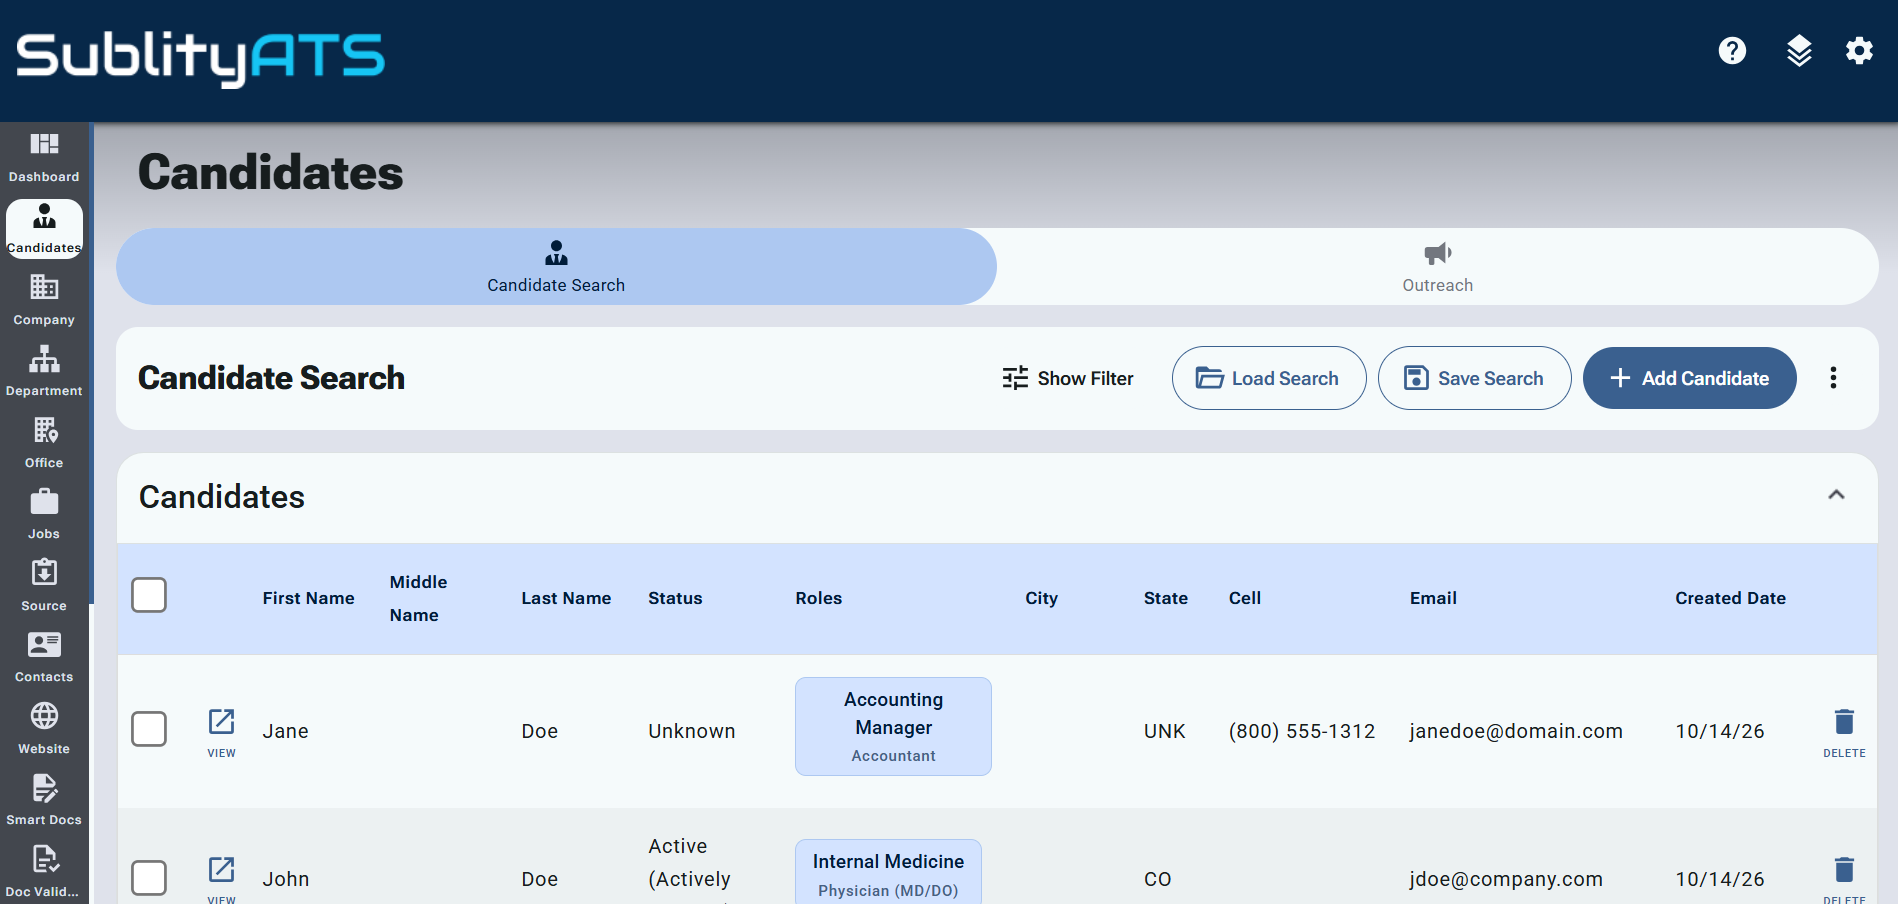Open Website in the sidebar
The height and width of the screenshot is (904, 1898).
point(44,729)
